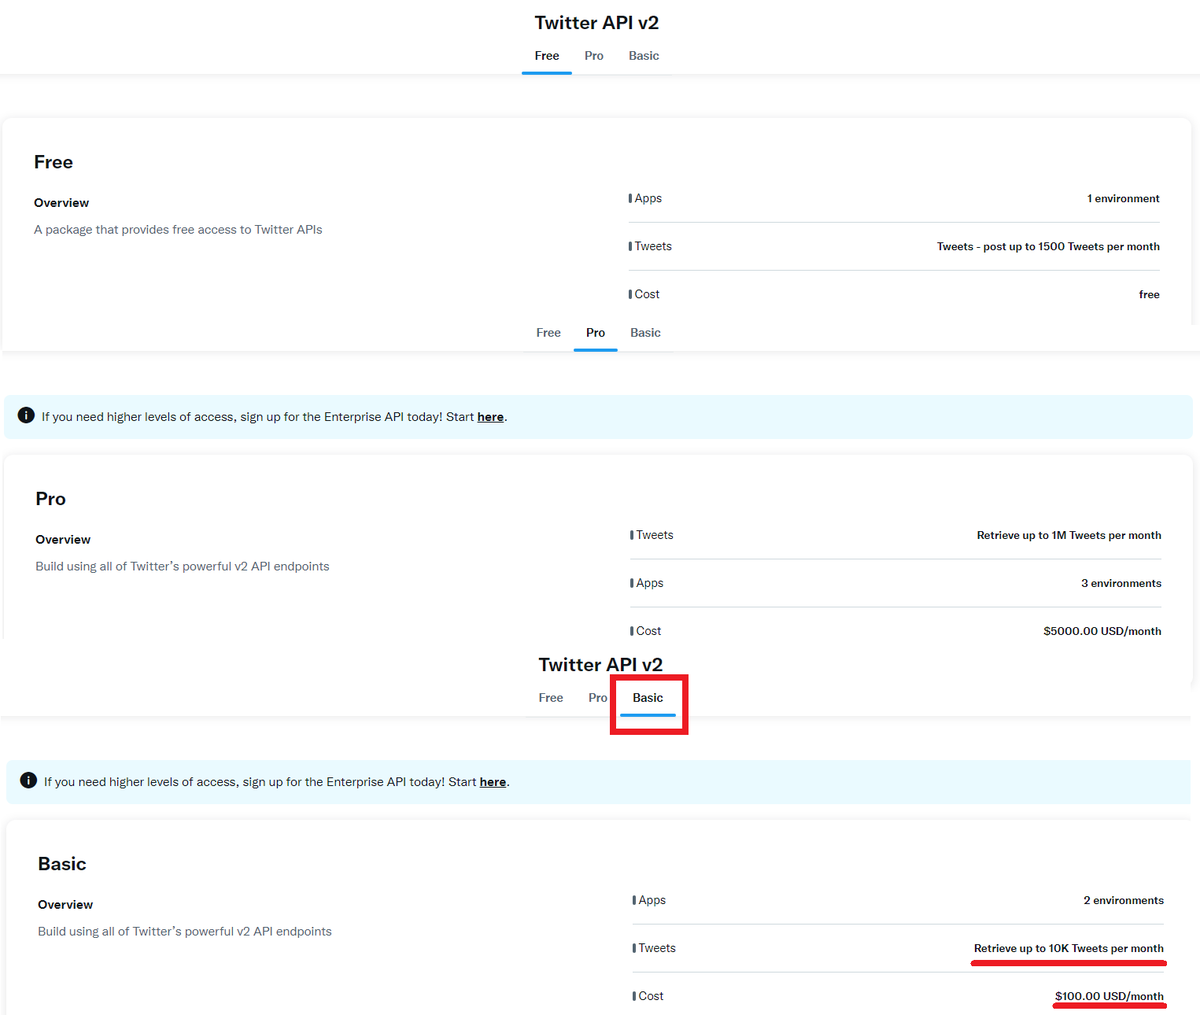The image size is (1200, 1015).
Task: Click the underlined $100.00 USD/month cost text
Action: 1109,996
